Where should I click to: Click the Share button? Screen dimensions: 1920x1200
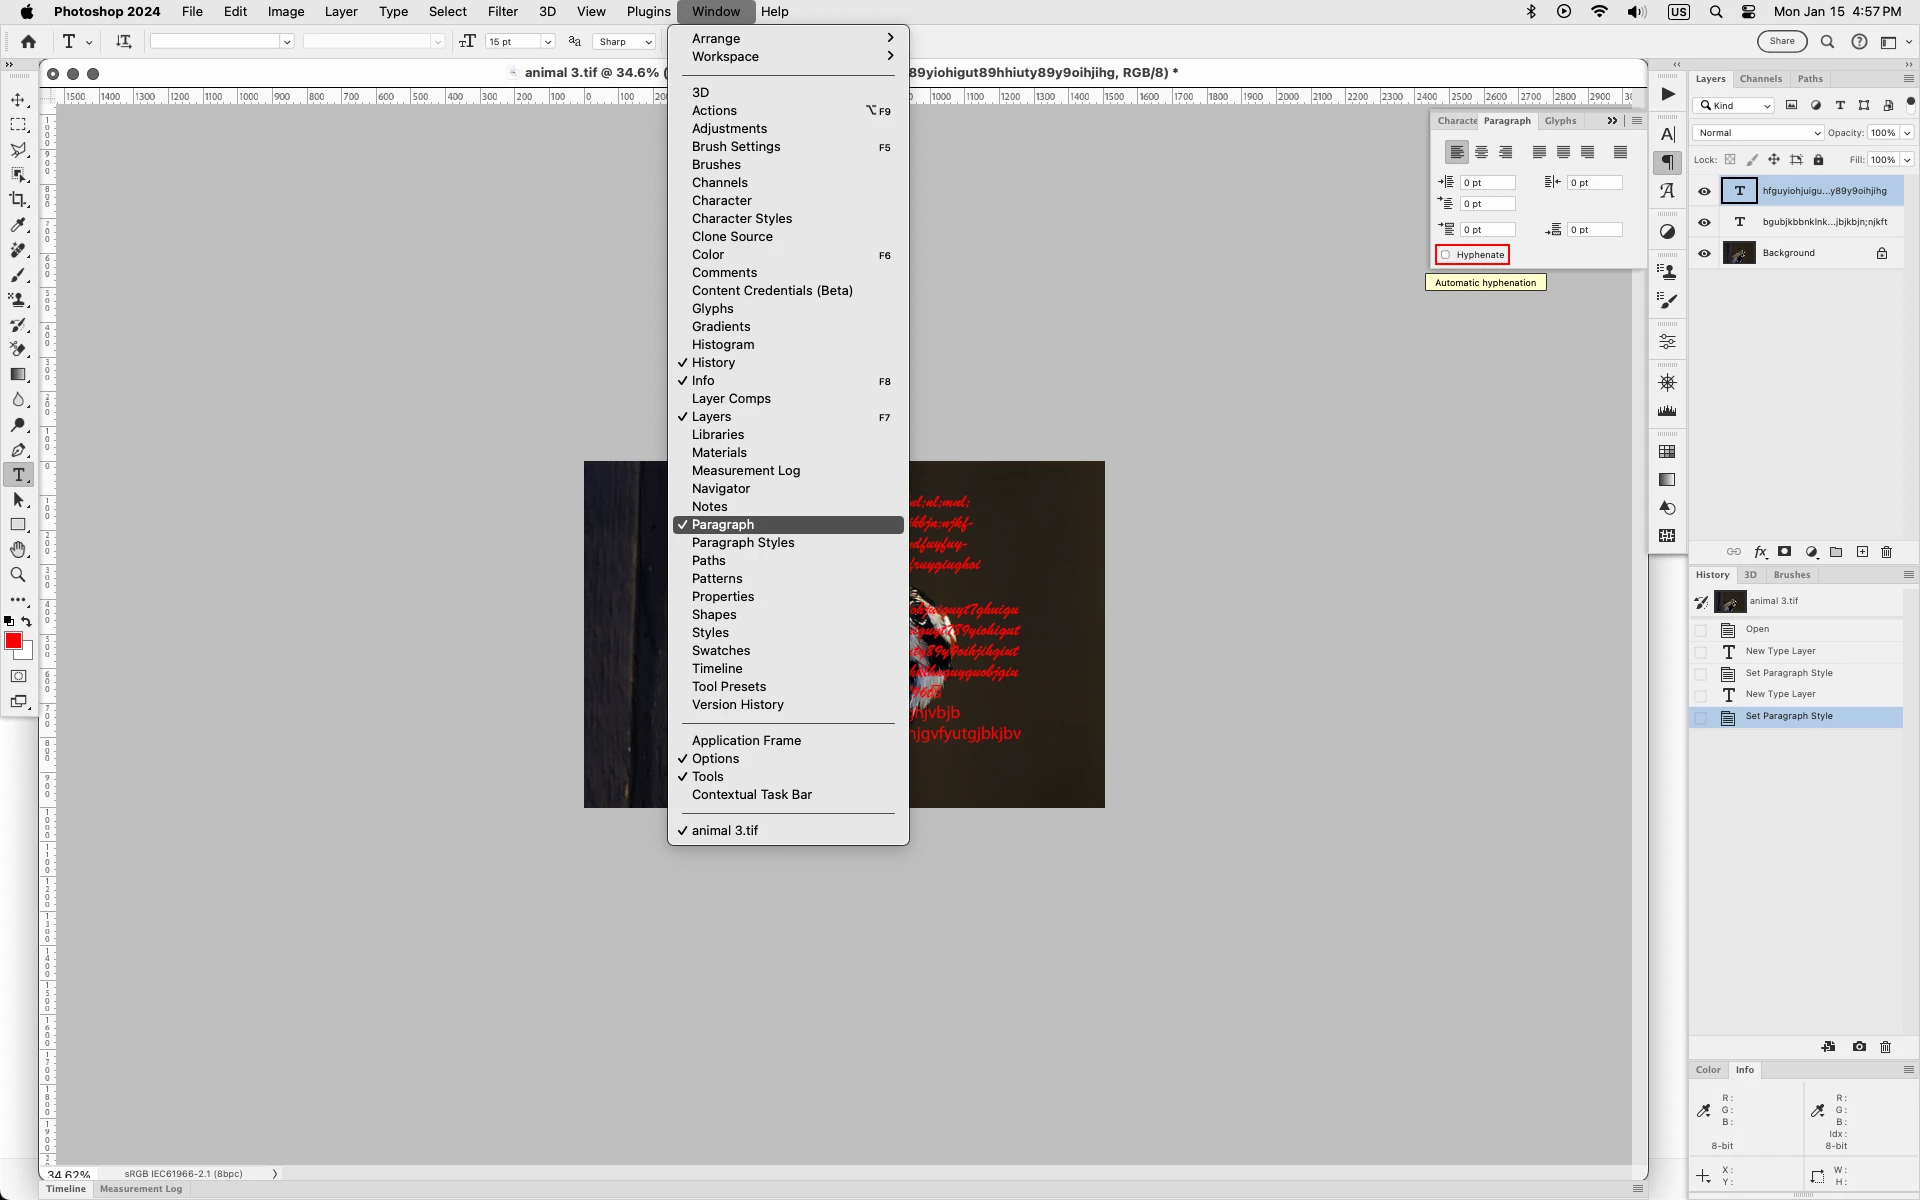click(x=1781, y=41)
